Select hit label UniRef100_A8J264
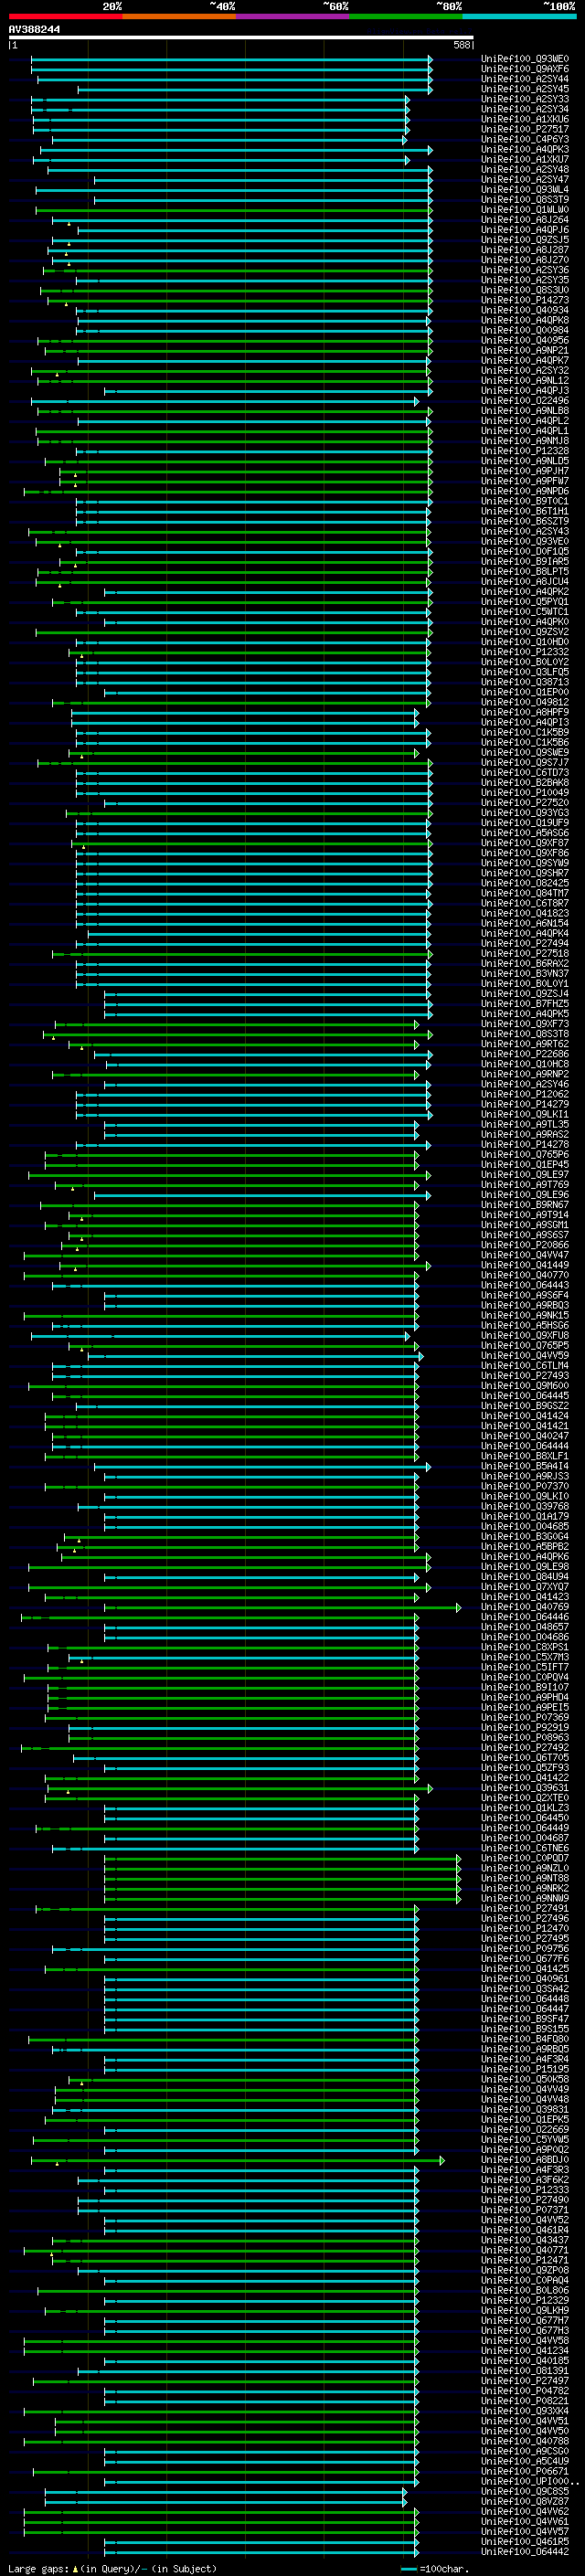The image size is (585, 2576). [525, 220]
